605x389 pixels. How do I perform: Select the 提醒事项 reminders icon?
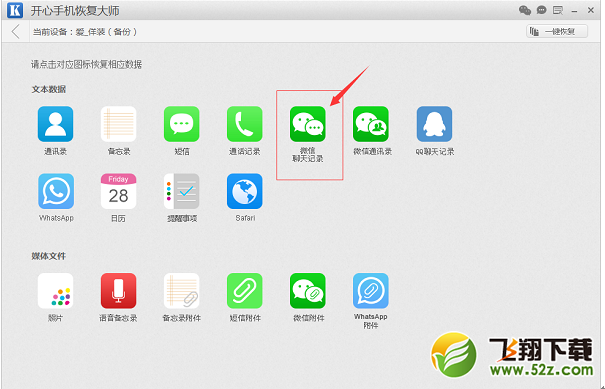(181, 191)
